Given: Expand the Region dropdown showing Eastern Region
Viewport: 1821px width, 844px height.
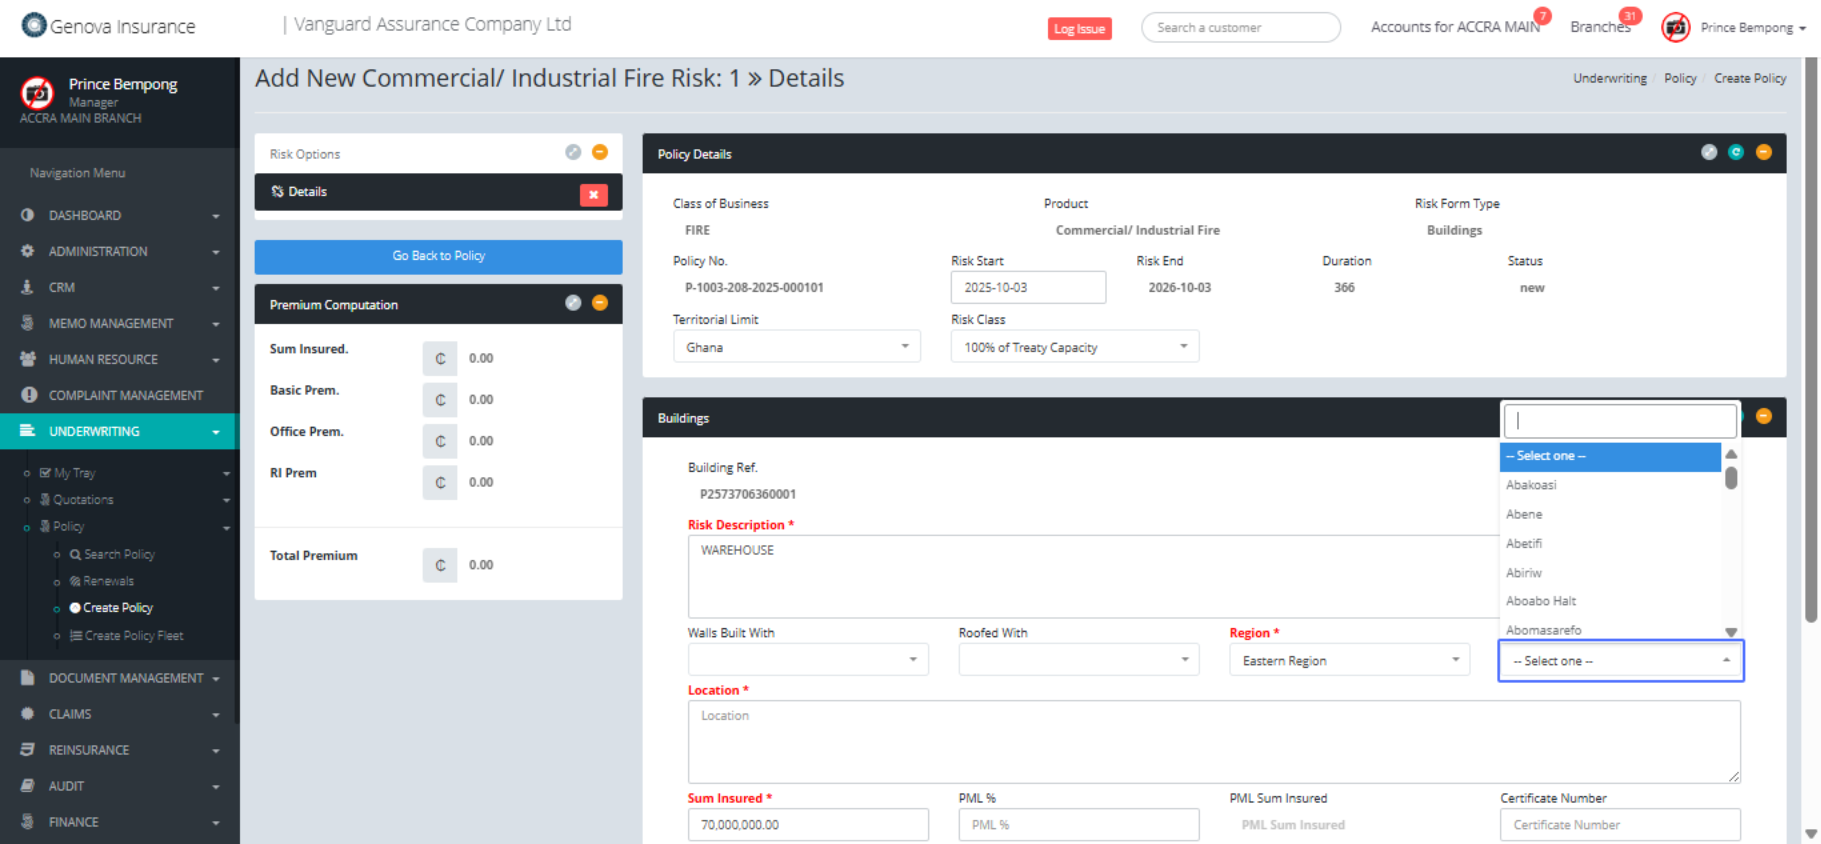Looking at the screenshot, I should [1348, 661].
